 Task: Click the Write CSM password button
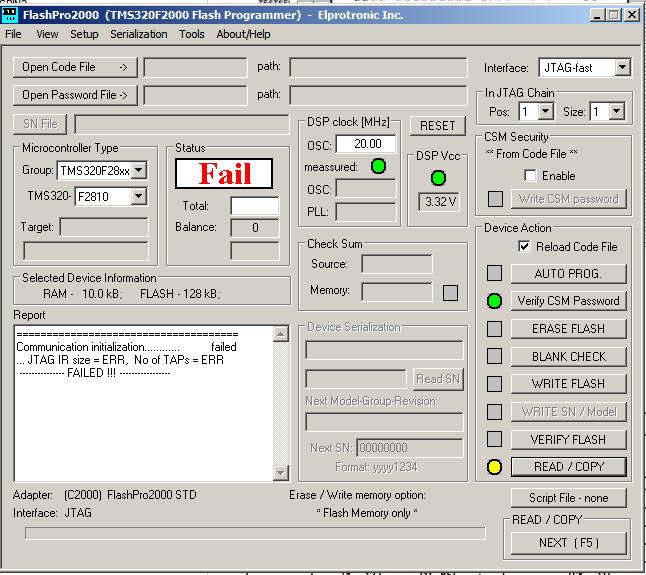point(569,199)
